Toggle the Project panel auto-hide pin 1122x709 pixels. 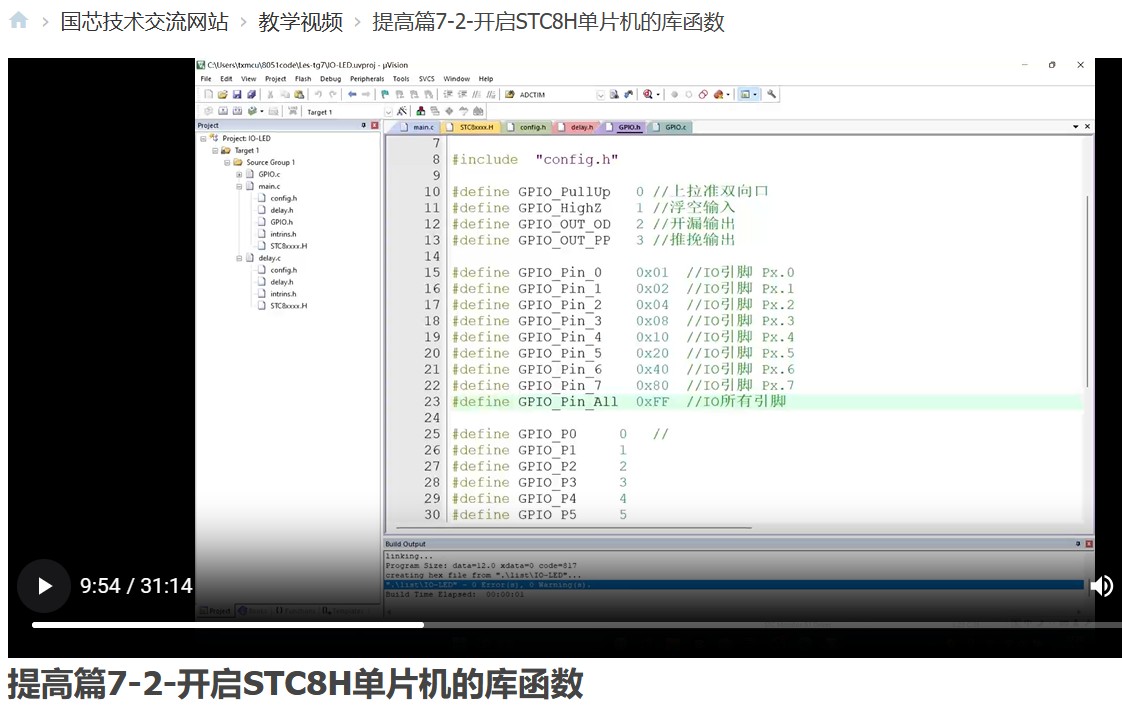(x=364, y=125)
